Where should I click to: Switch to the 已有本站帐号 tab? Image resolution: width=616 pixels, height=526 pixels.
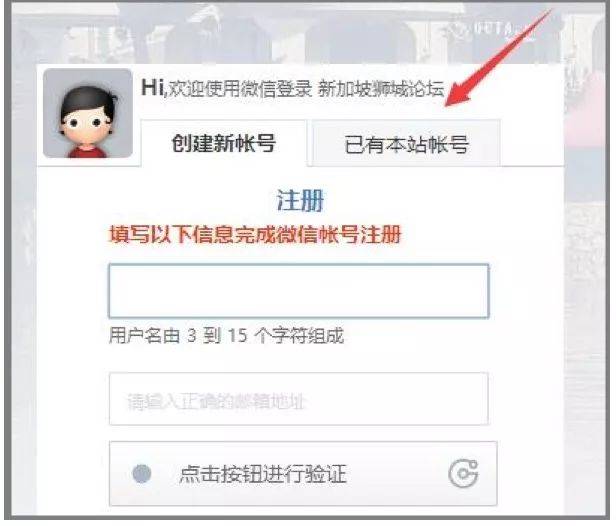406,144
